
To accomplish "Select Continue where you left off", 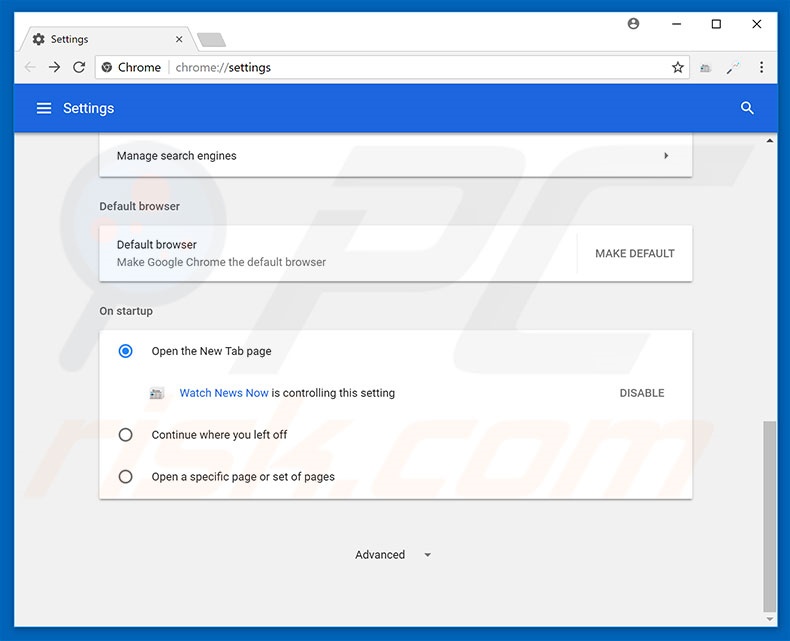I will pyautogui.click(x=125, y=435).
